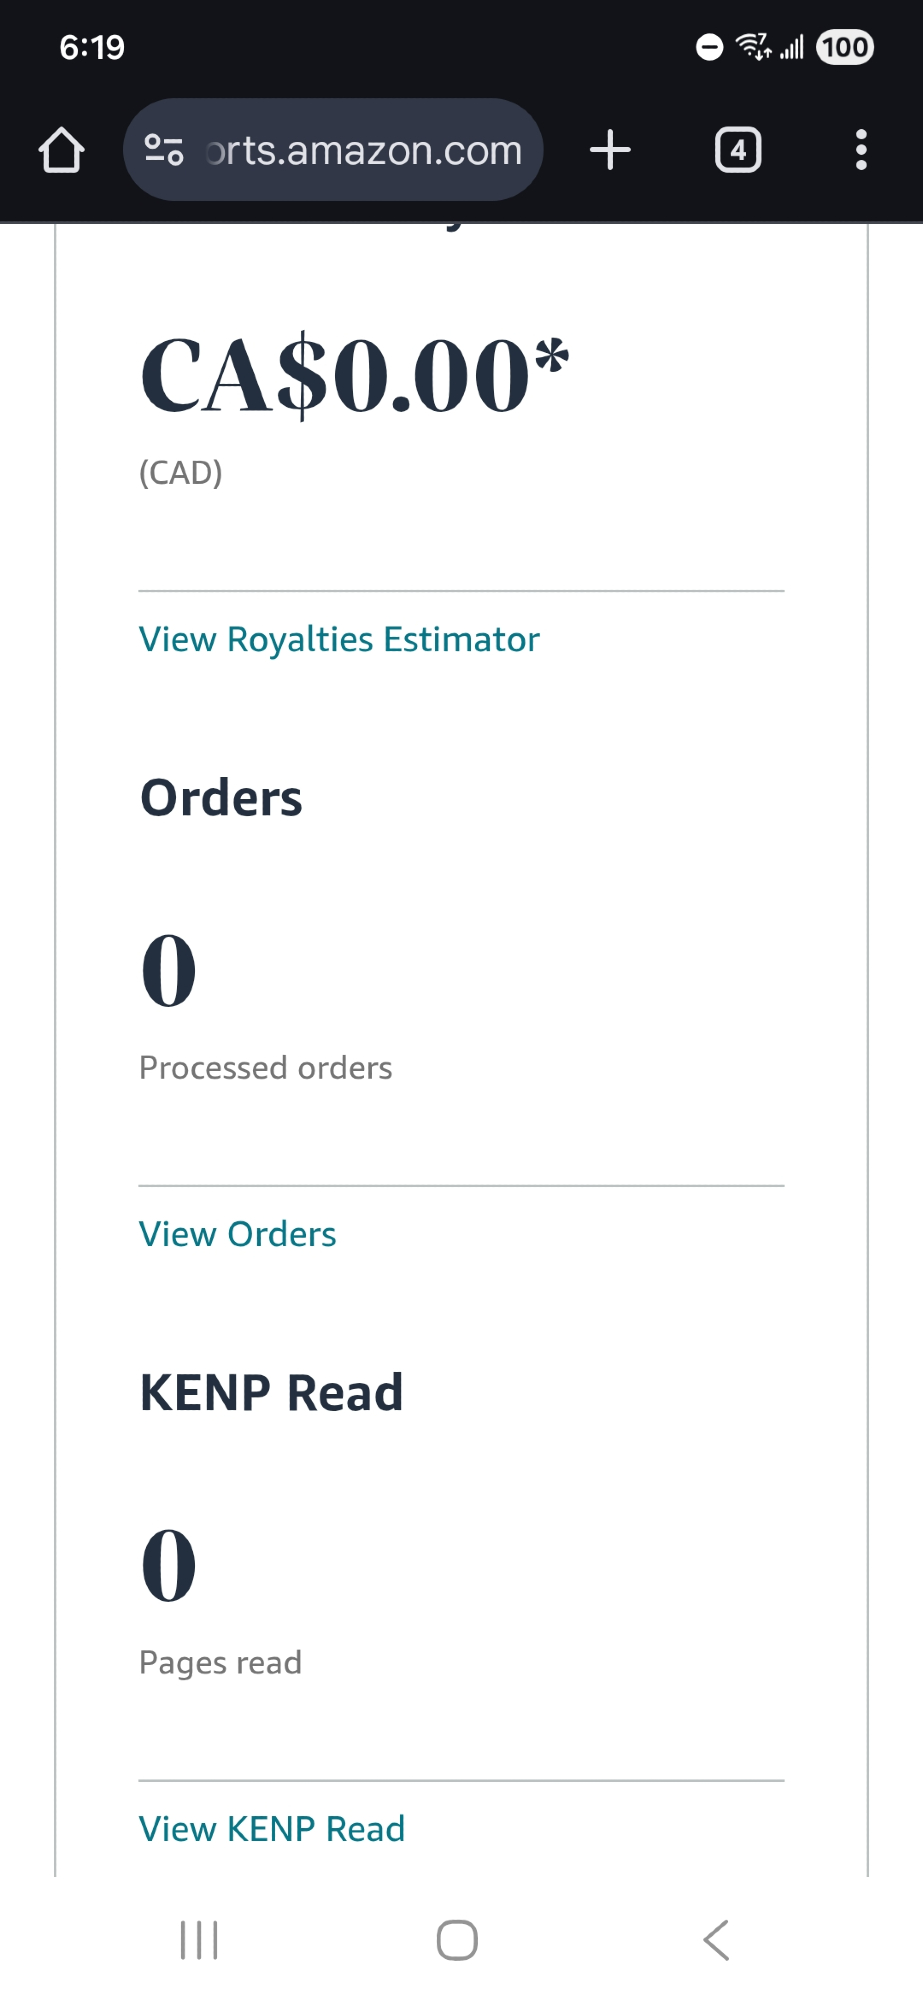Select the KENP Read section heading
Image resolution: width=923 pixels, height=2000 pixels.
tap(271, 1392)
